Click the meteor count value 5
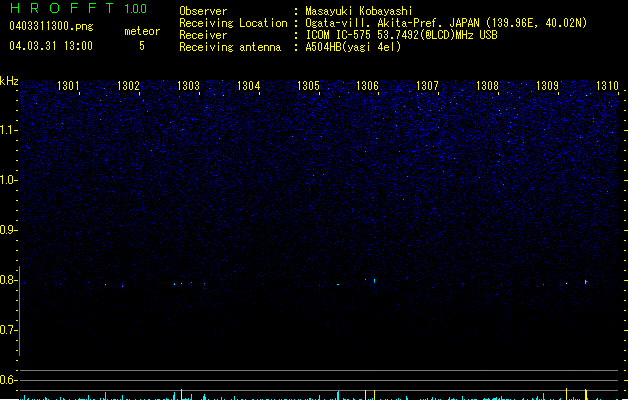This screenshot has height=400, width=629. pos(142,46)
